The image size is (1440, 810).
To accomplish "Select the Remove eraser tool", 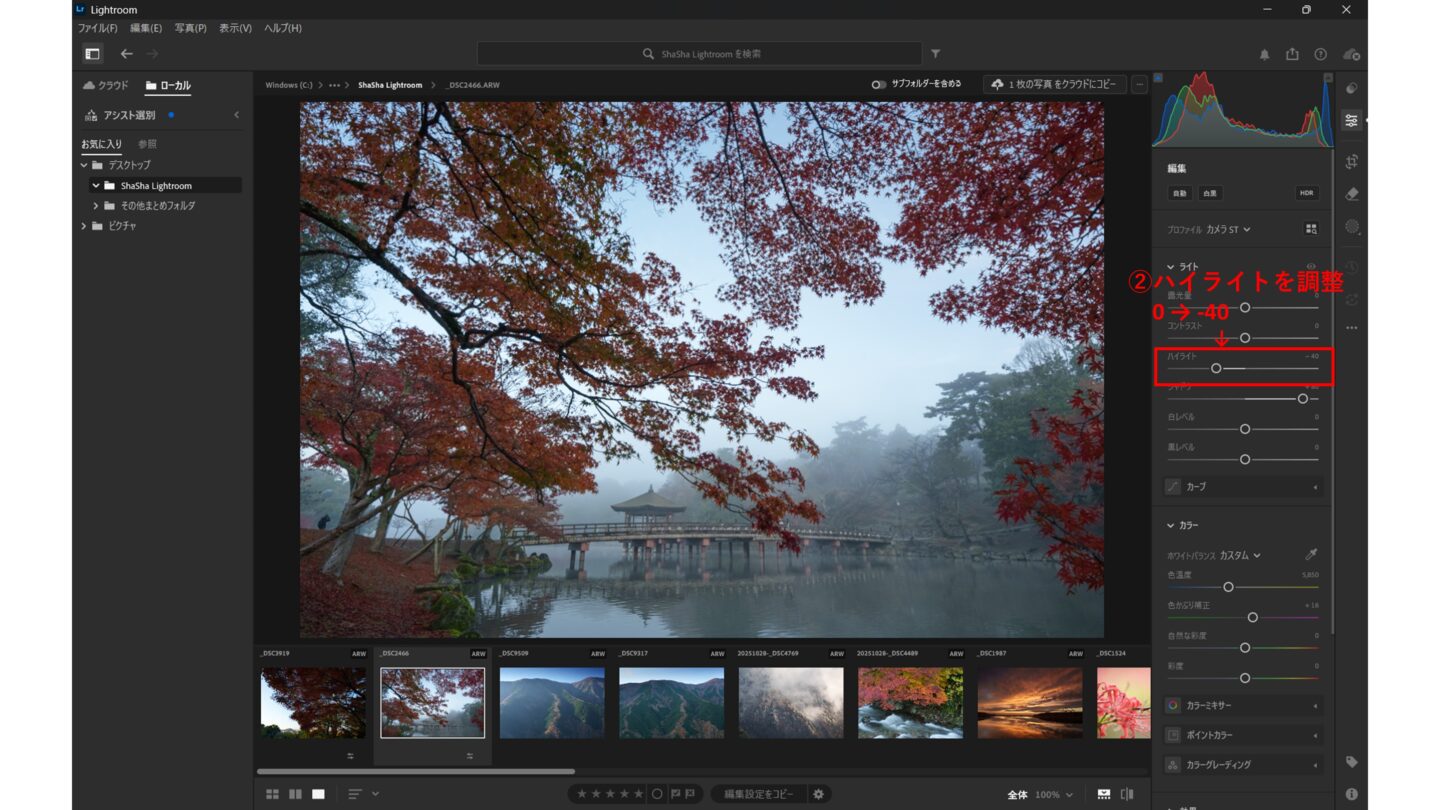I will tap(1352, 194).
